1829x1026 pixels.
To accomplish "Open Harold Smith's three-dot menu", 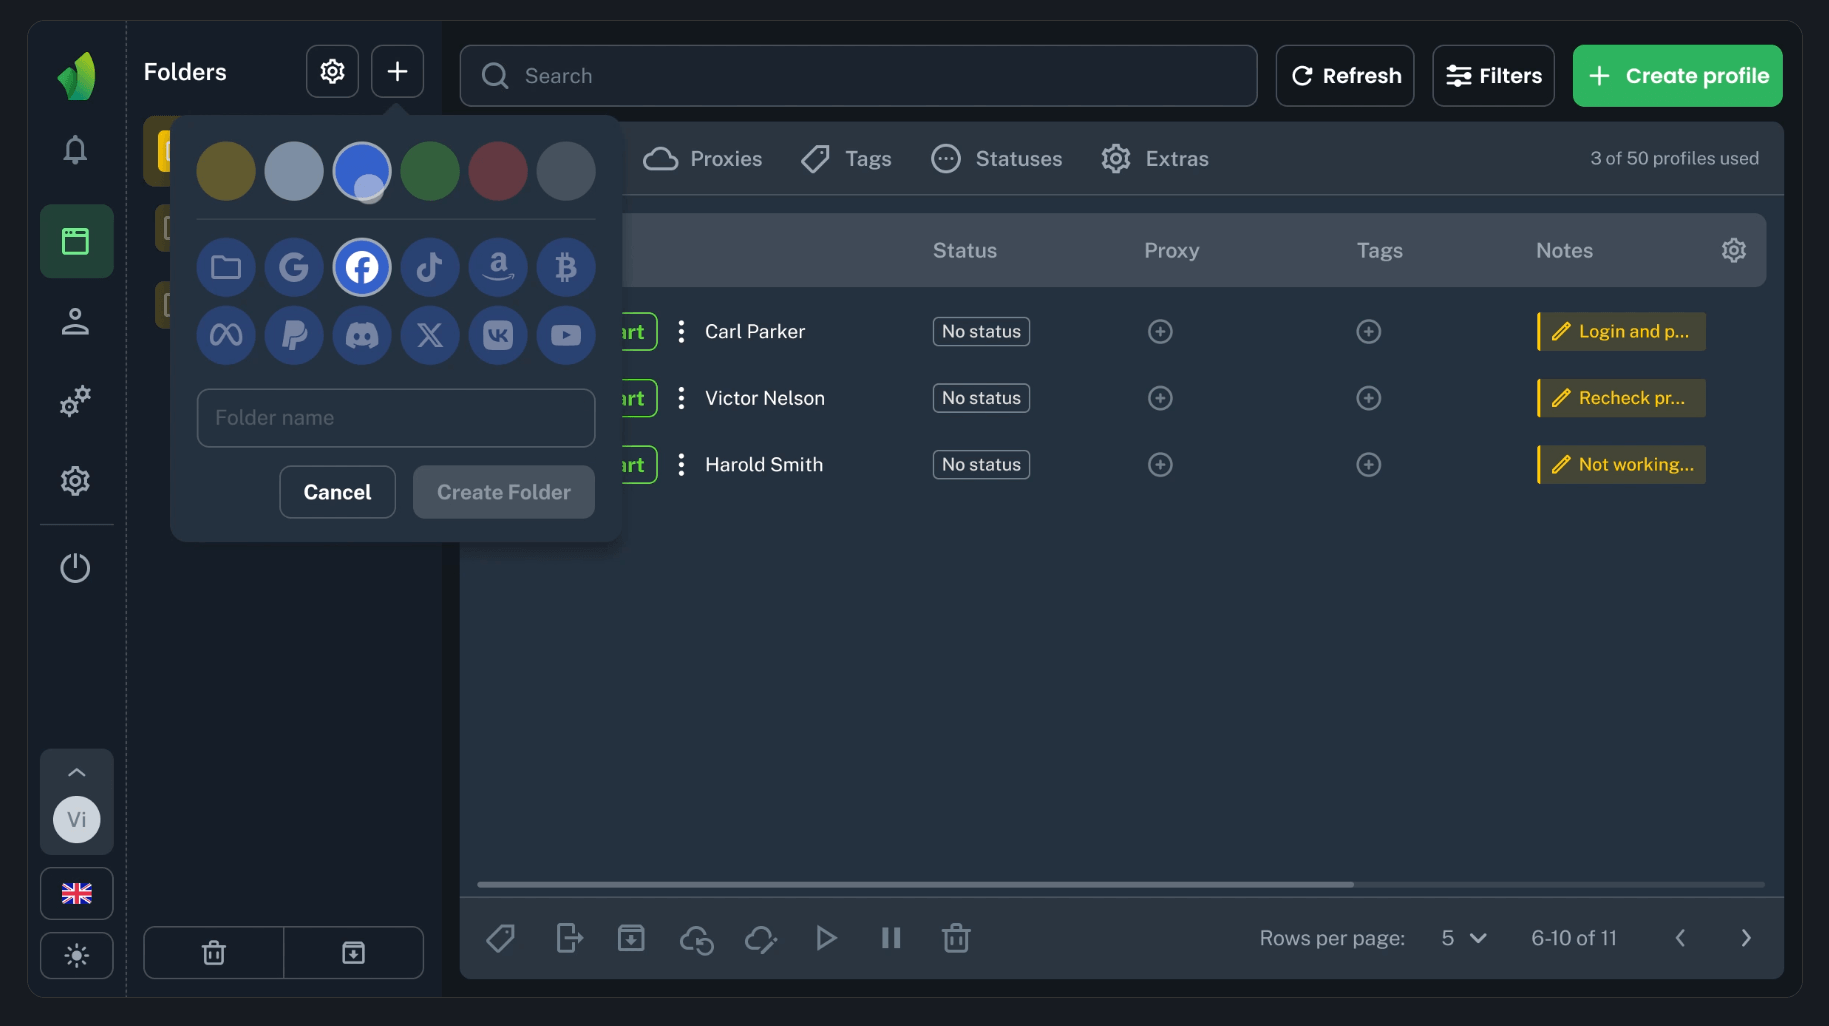I will coord(681,465).
